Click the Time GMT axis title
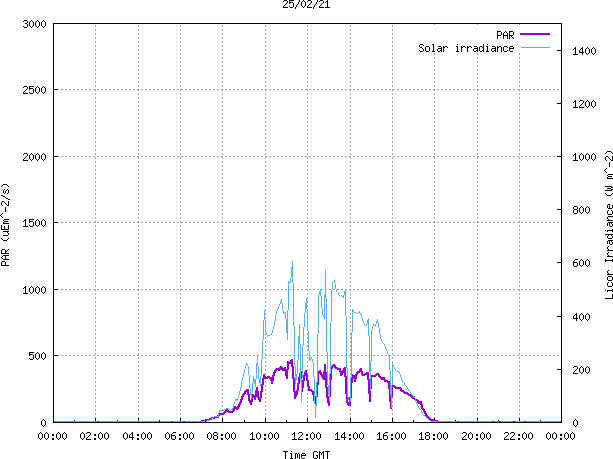The image size is (613, 459). (306, 455)
